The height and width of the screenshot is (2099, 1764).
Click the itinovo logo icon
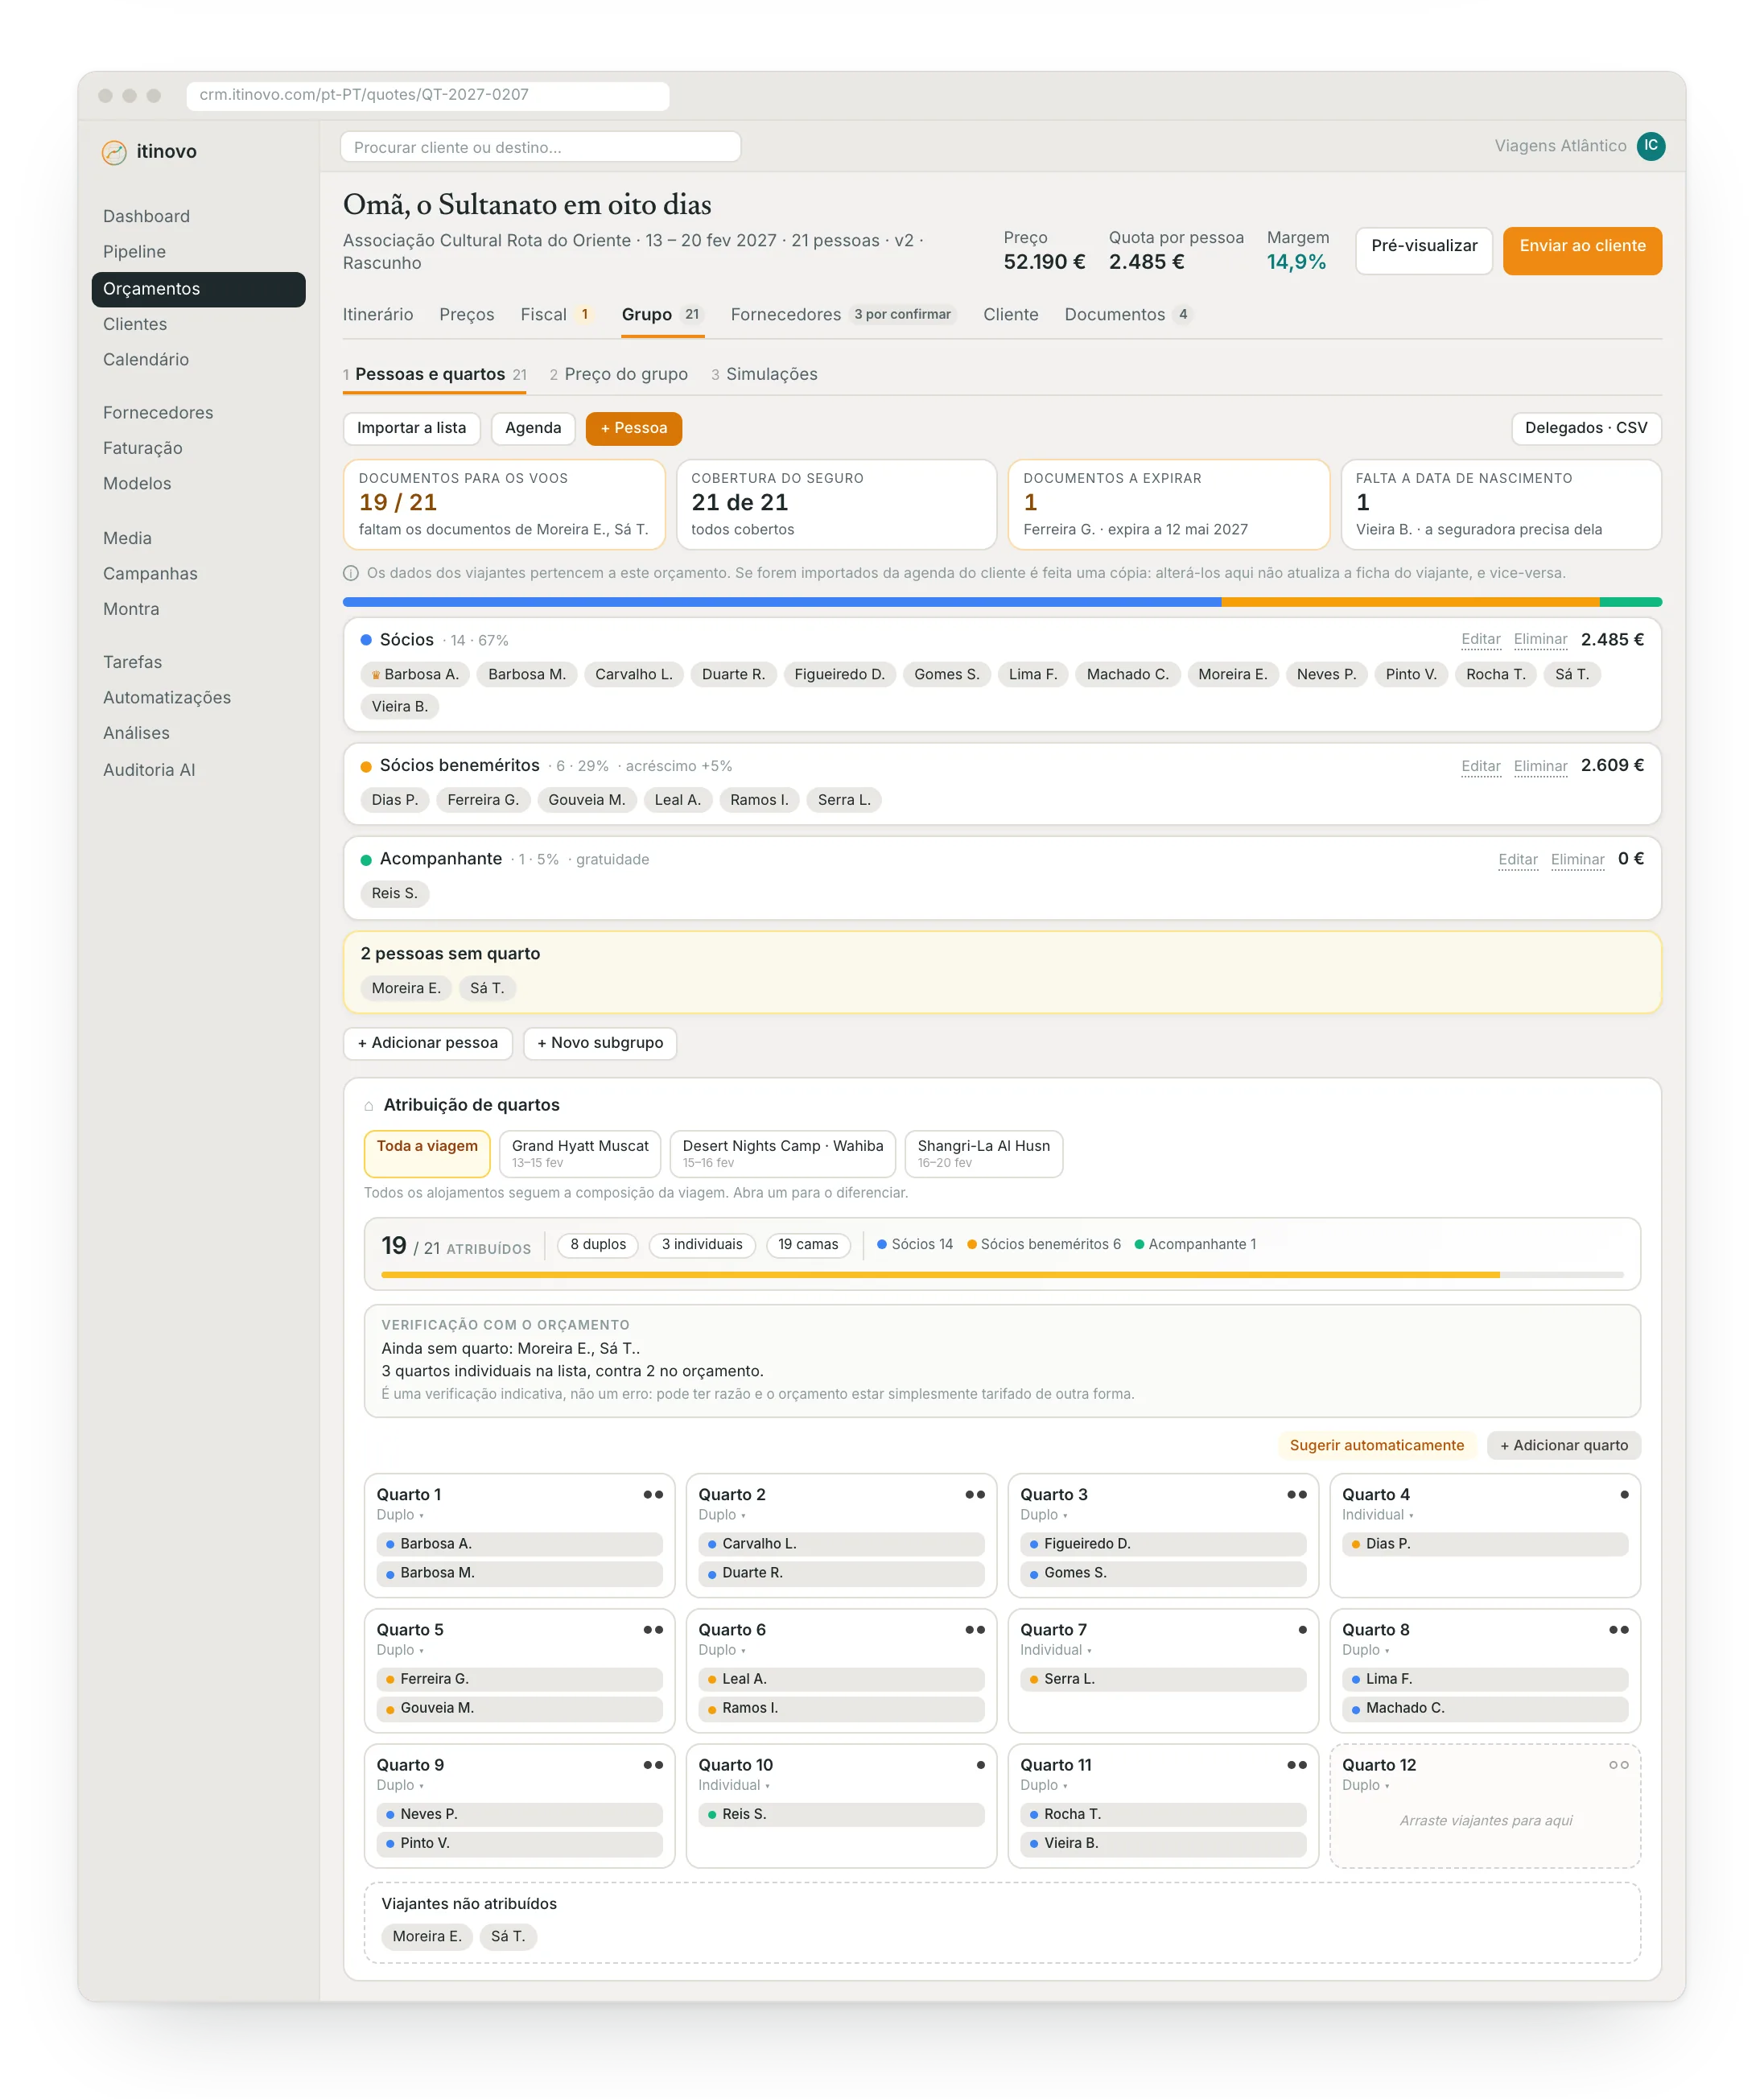pyautogui.click(x=114, y=152)
